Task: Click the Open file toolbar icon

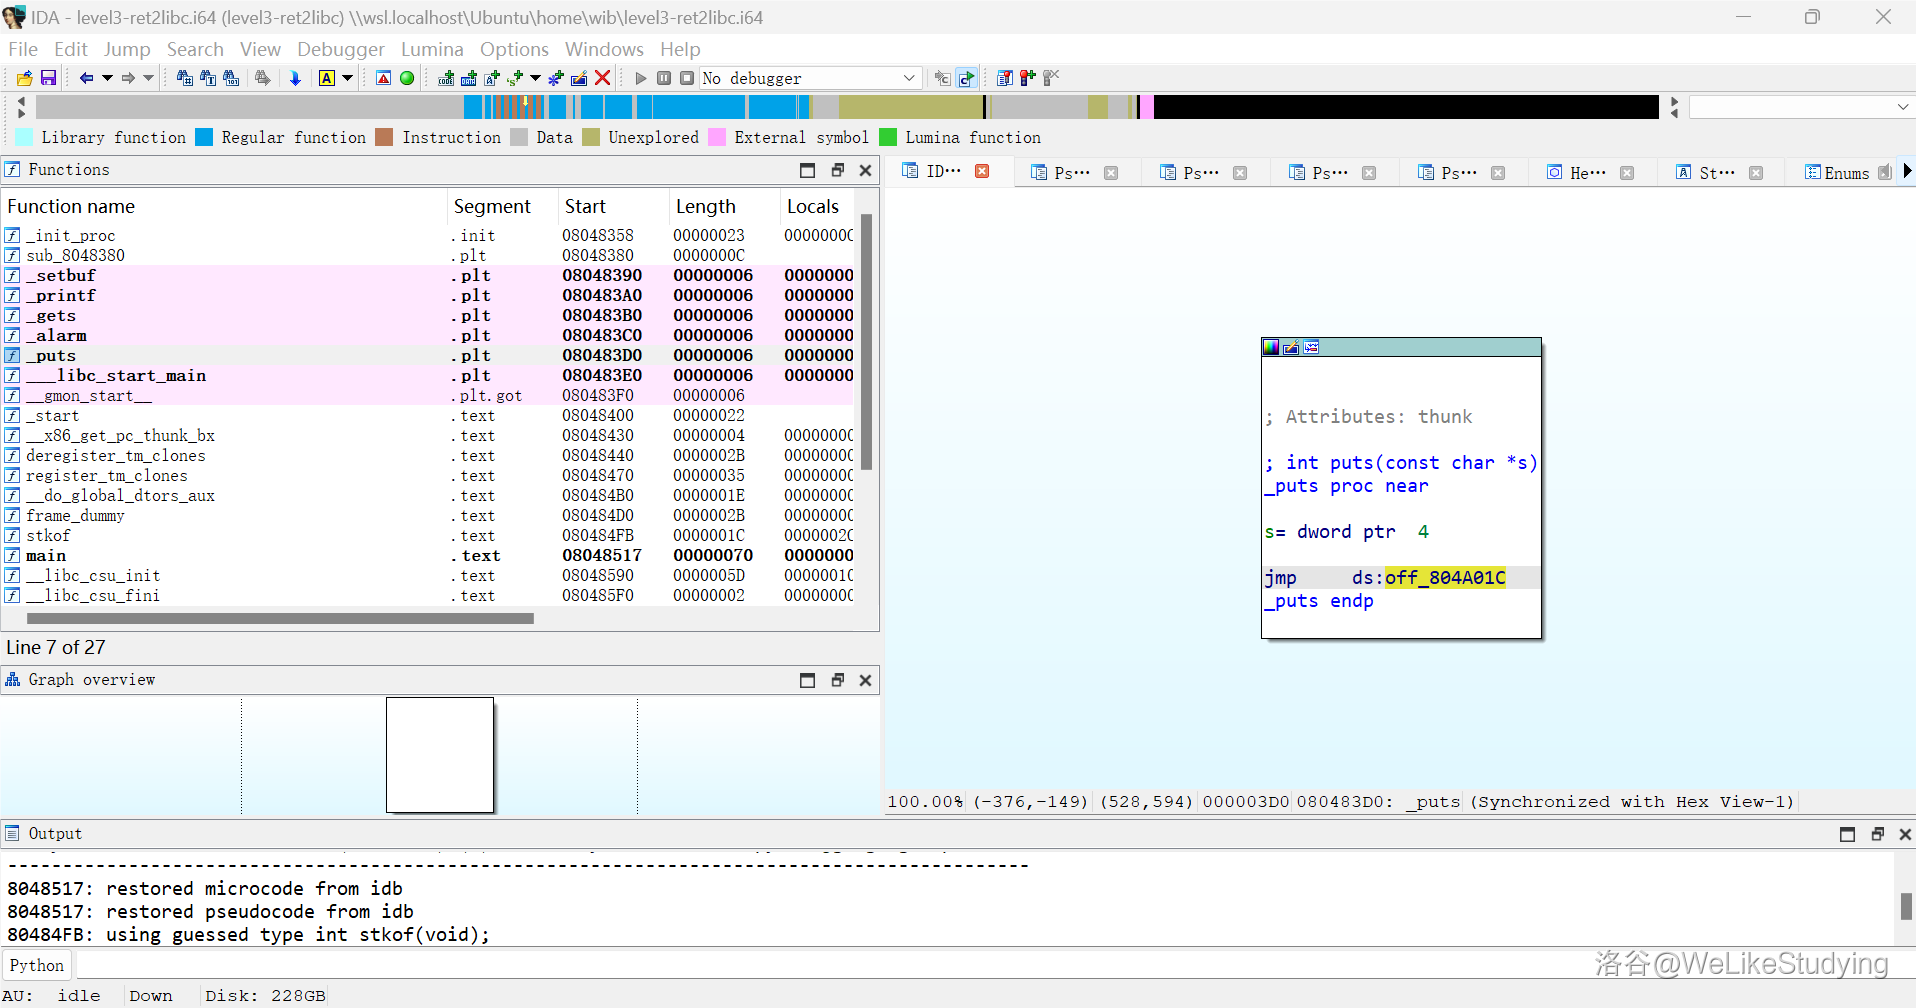Action: tap(25, 78)
